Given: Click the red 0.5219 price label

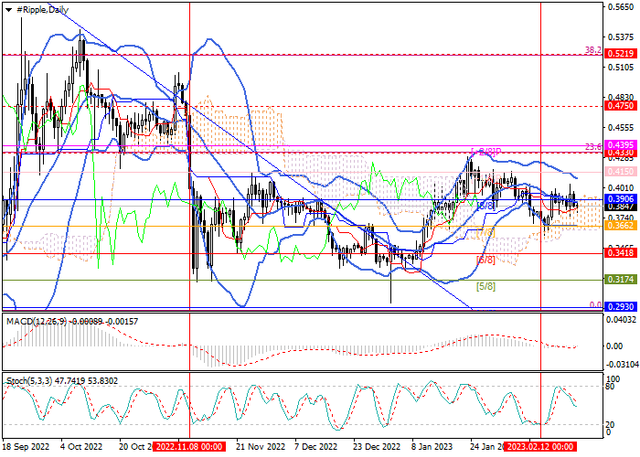Looking at the screenshot, I should (x=620, y=54).
